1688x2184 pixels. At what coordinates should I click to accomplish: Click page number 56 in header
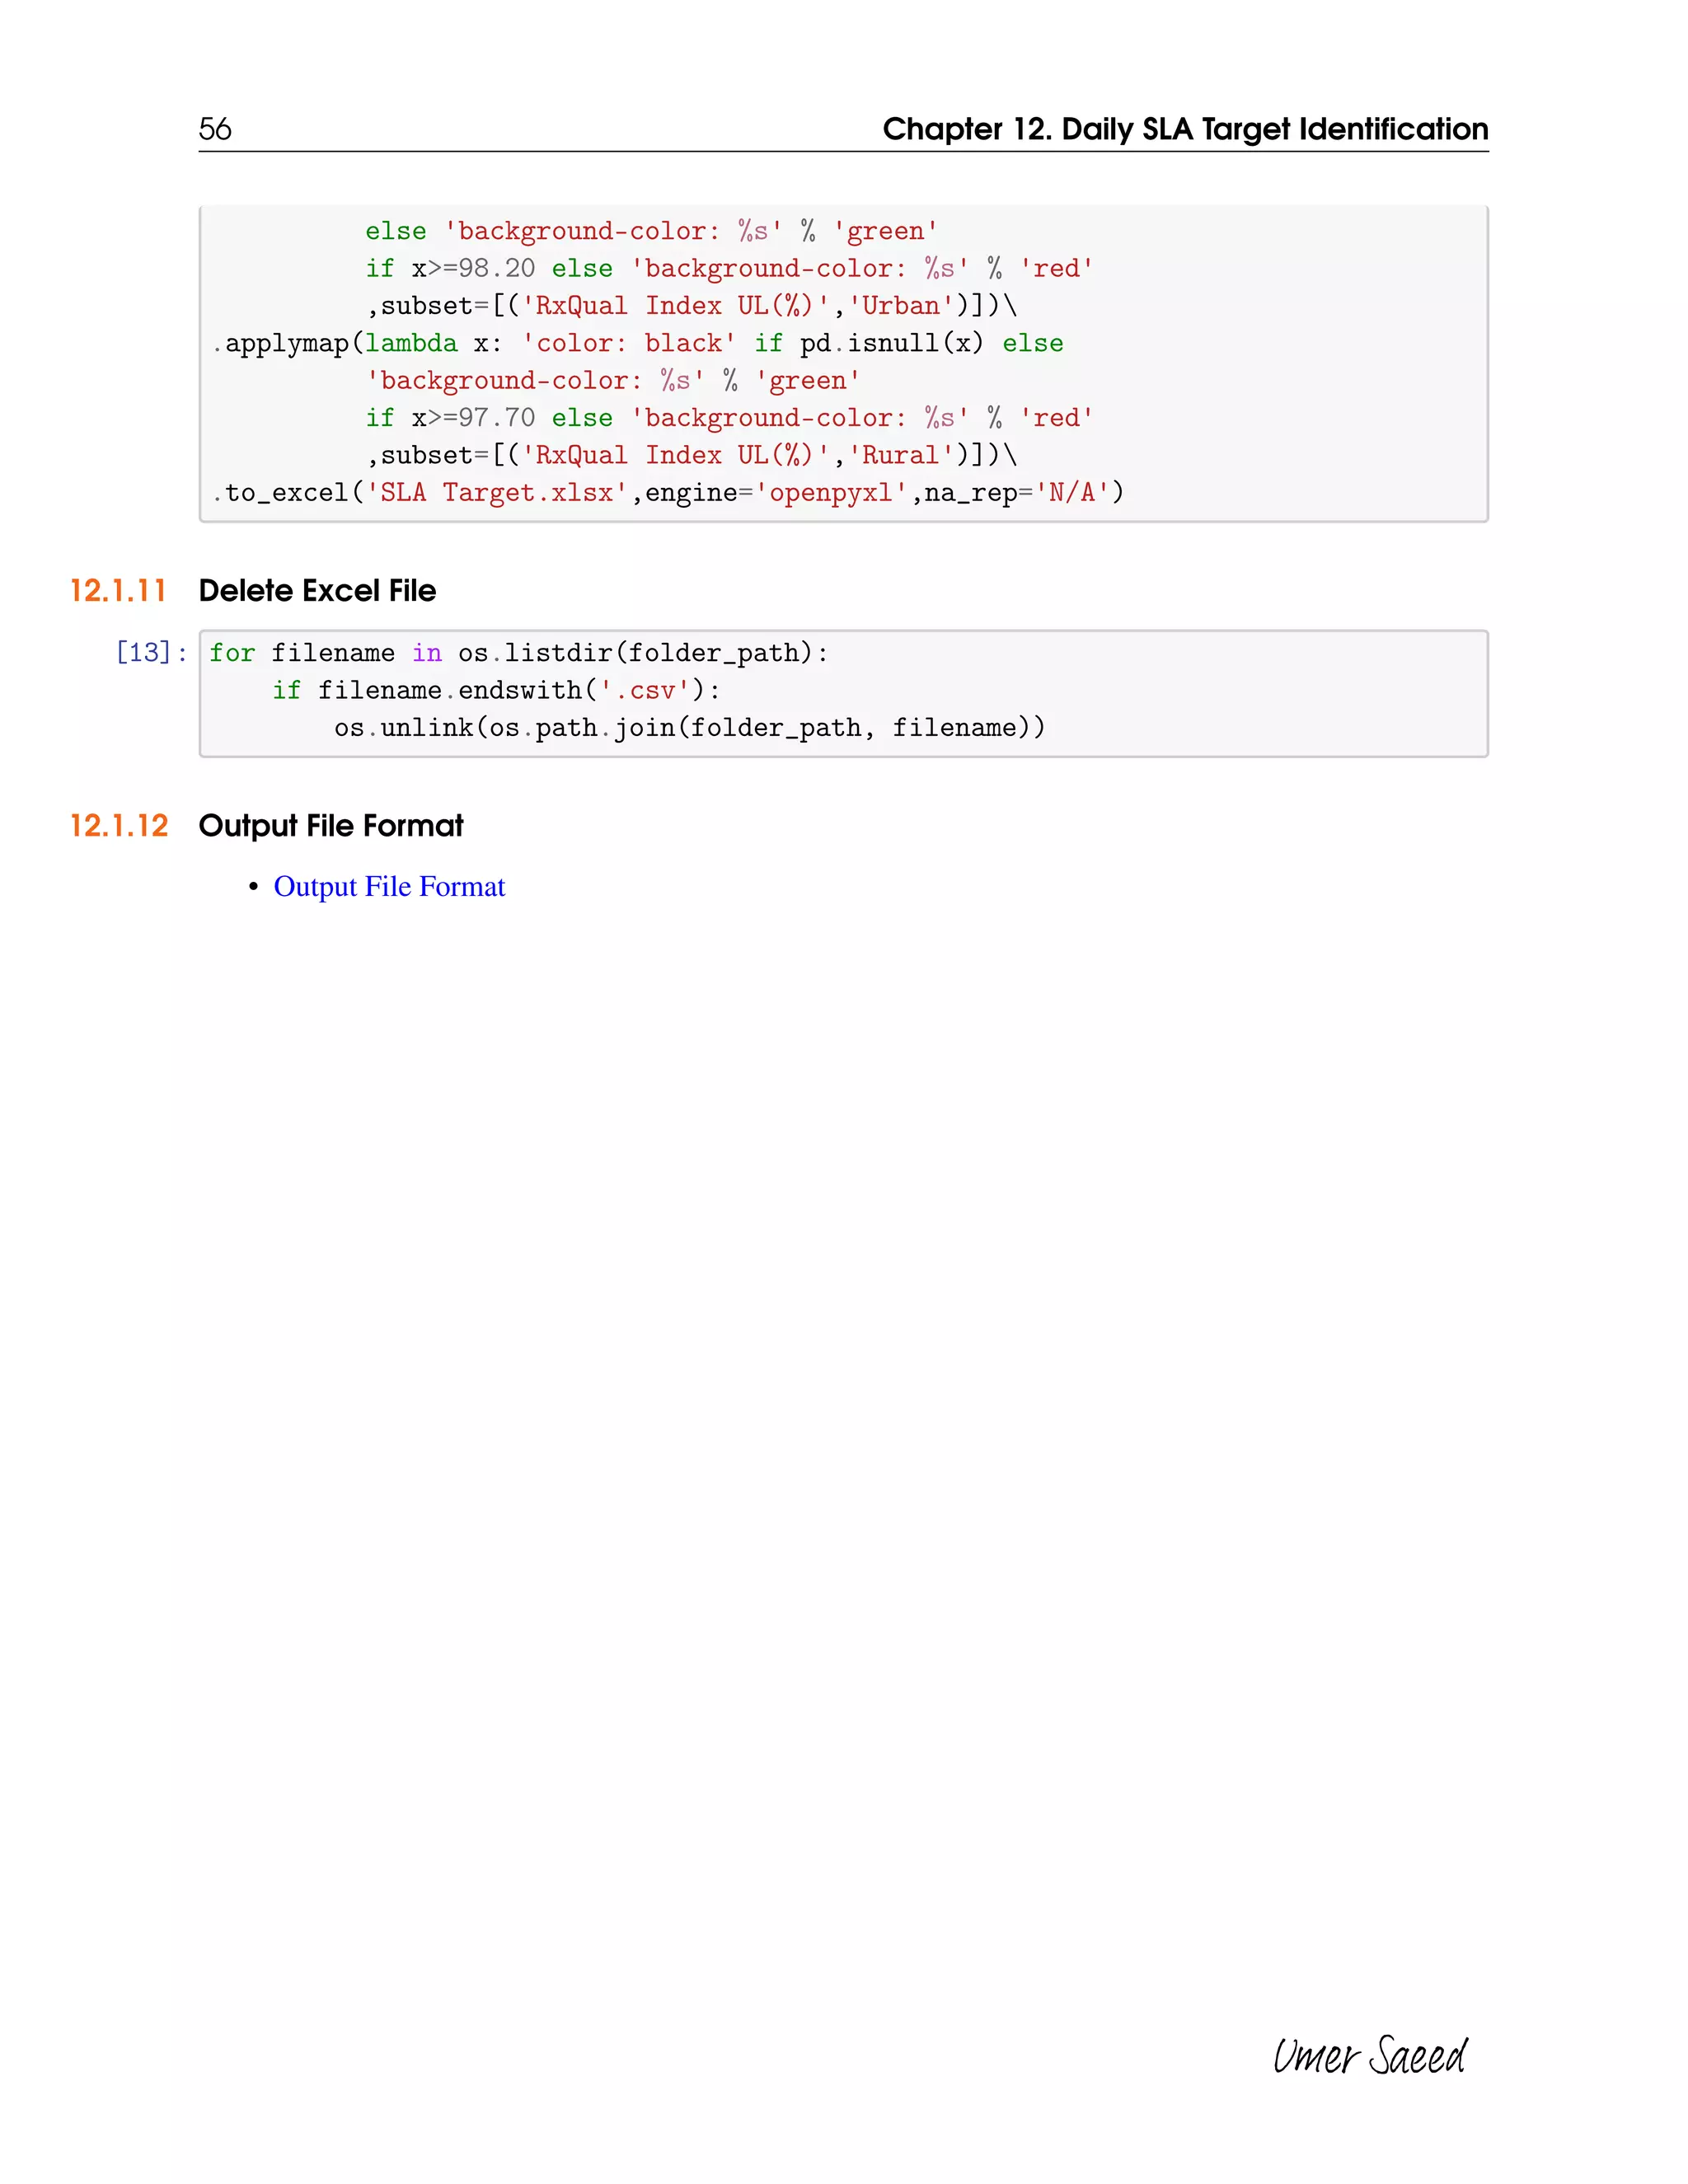click(x=215, y=129)
